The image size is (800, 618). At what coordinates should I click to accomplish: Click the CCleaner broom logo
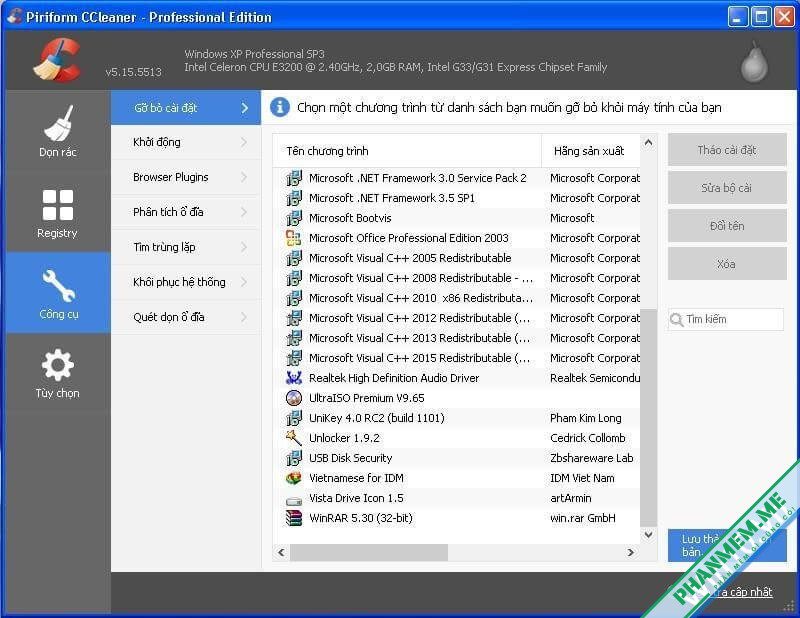[x=58, y=60]
